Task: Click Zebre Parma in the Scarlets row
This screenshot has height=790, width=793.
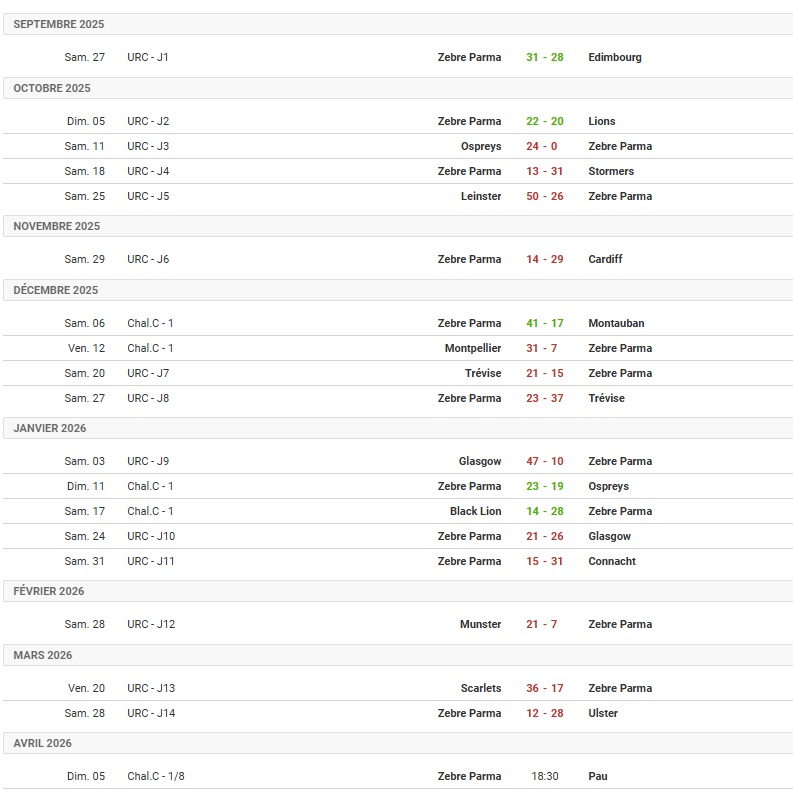Action: click(x=620, y=688)
